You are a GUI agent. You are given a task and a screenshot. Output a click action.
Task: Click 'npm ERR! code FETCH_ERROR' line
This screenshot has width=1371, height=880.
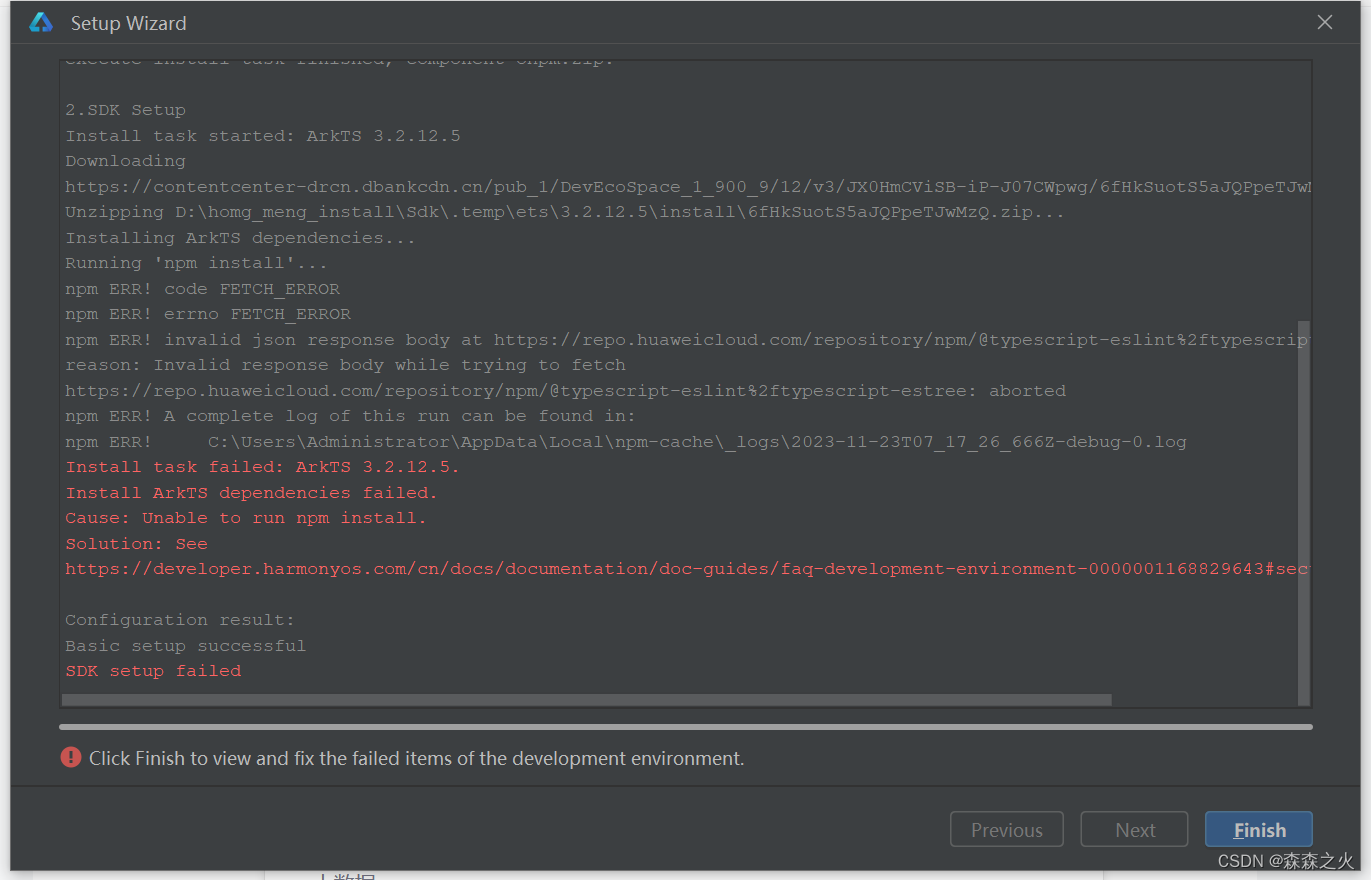pos(202,289)
